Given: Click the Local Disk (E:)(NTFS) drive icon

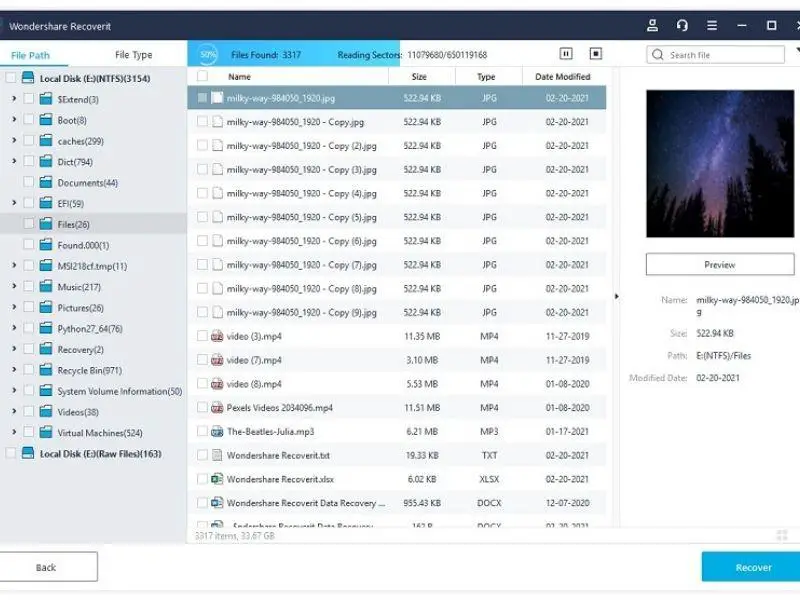Looking at the screenshot, I should 28,78.
